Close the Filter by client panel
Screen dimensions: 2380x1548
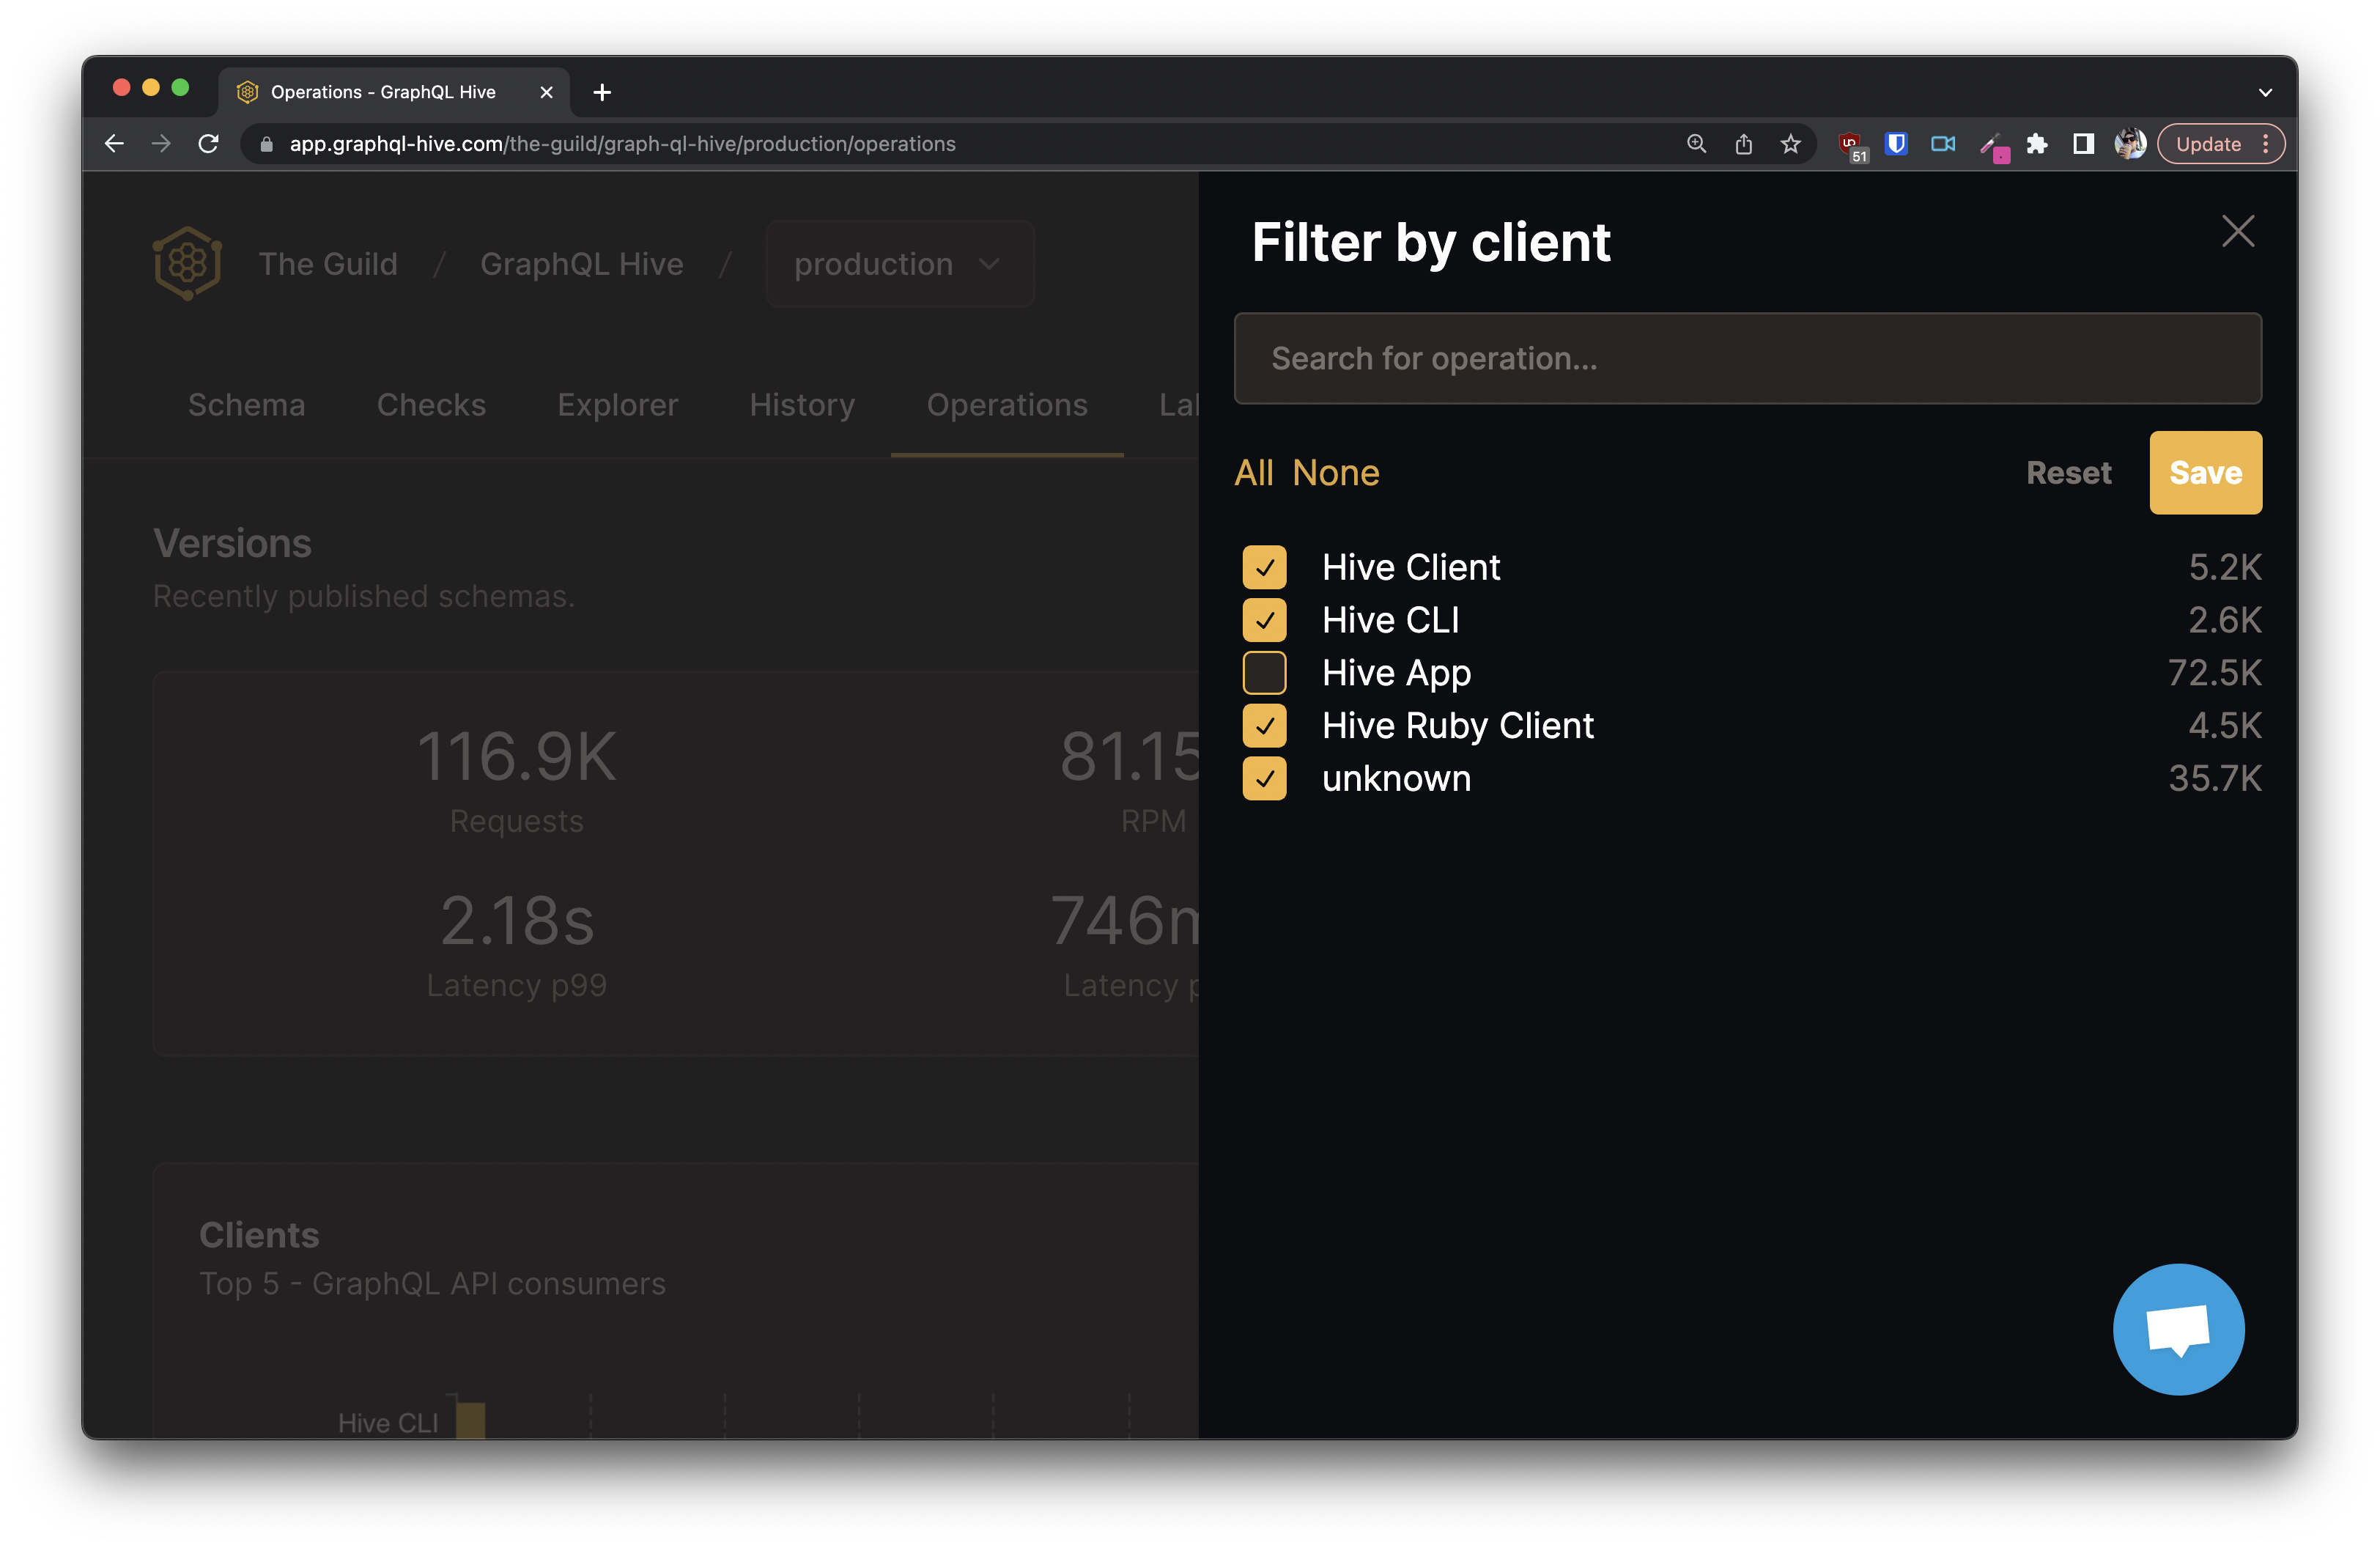click(2237, 231)
